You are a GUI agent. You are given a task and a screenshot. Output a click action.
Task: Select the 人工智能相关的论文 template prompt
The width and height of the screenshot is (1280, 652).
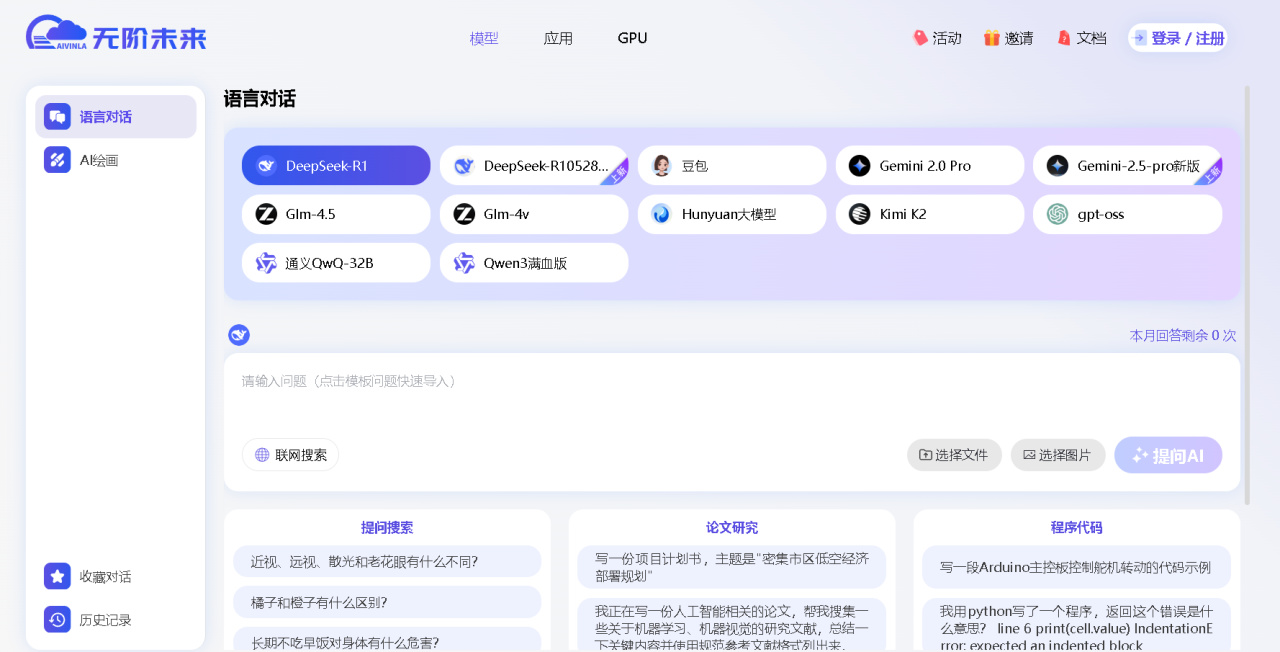point(732,625)
